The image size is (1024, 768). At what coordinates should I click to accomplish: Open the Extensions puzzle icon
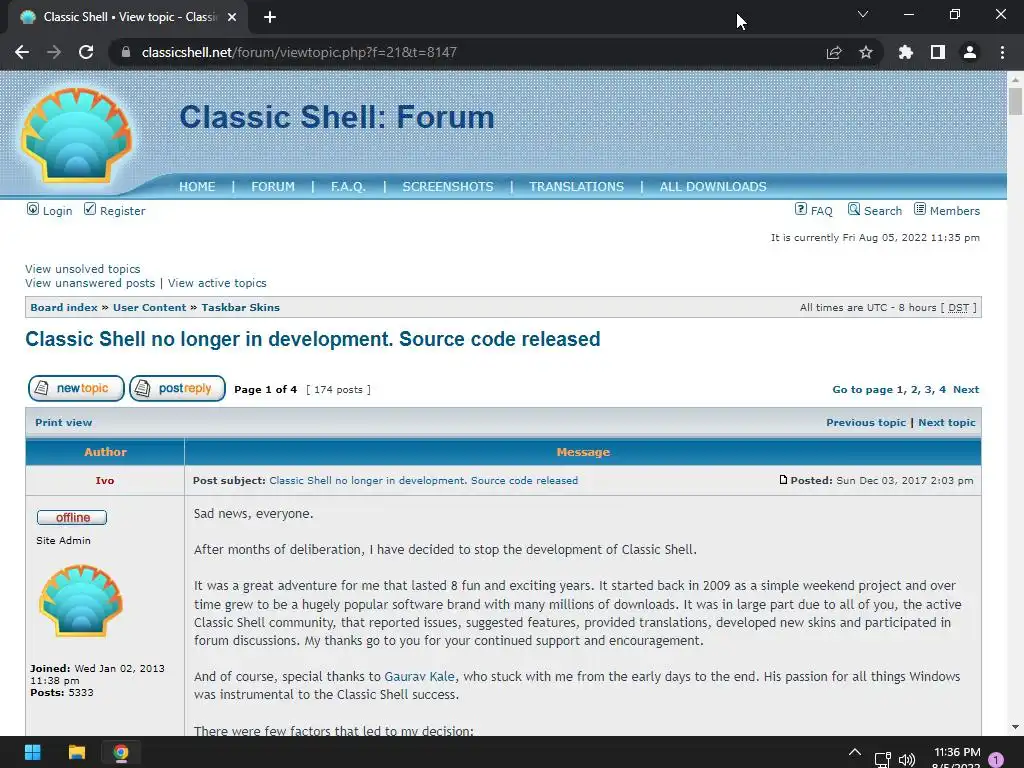[x=905, y=52]
